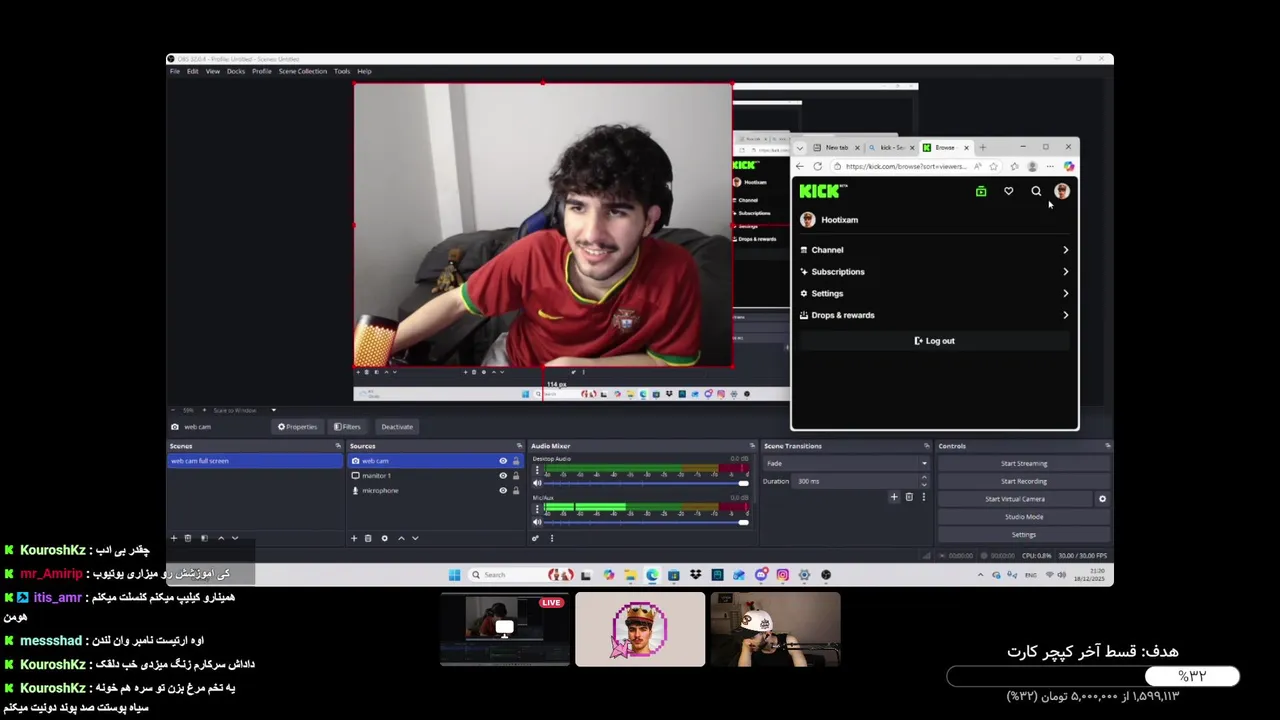Enable Studio Mode
1280x720 pixels.
coord(1024,517)
